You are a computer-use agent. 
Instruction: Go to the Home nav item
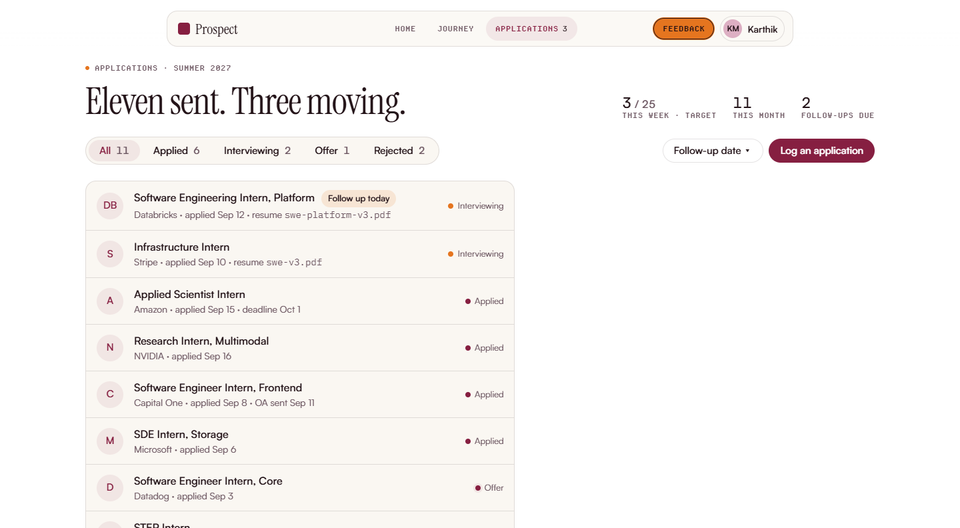pos(405,29)
